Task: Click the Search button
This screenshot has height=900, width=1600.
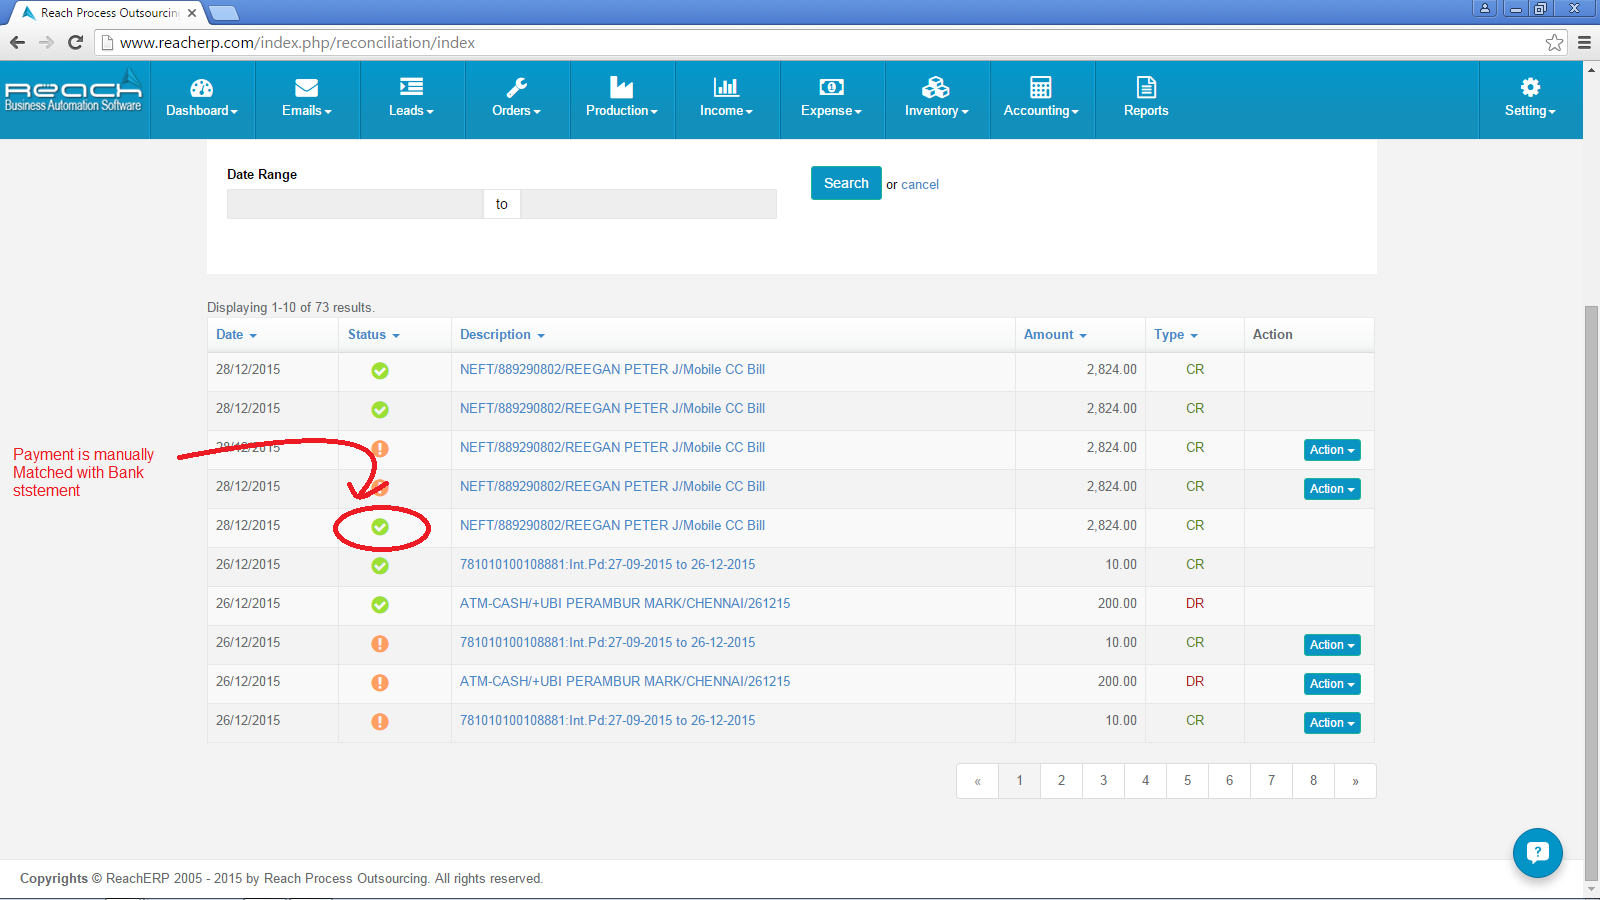Action: (846, 183)
